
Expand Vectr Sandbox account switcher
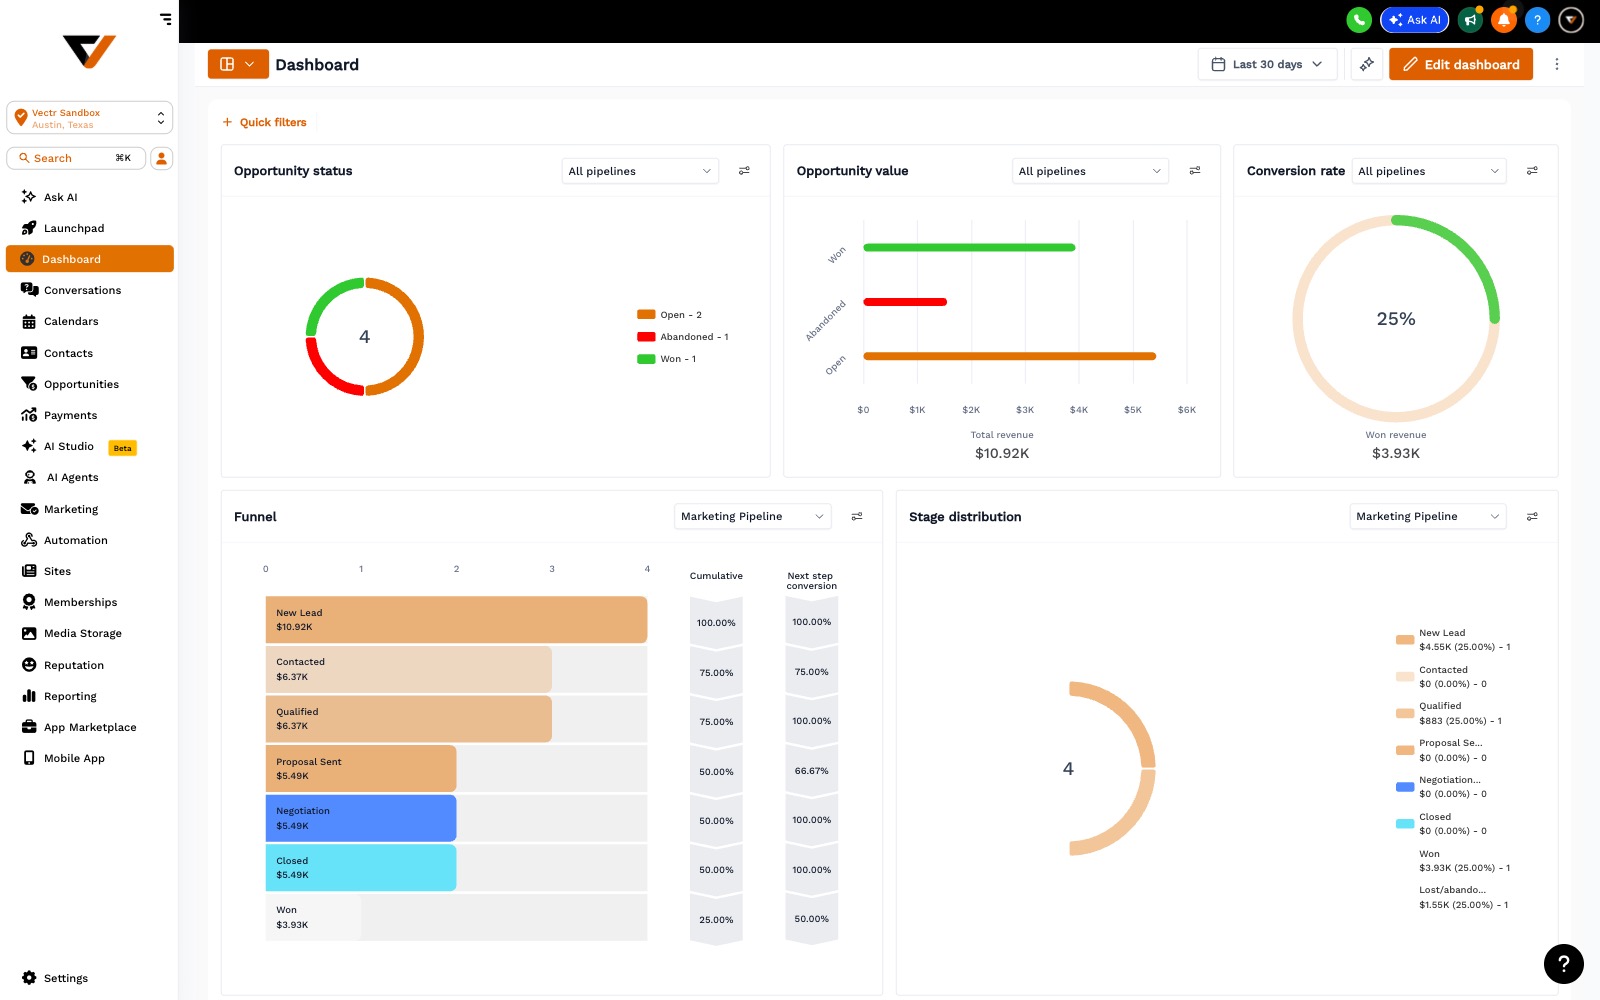click(89, 118)
